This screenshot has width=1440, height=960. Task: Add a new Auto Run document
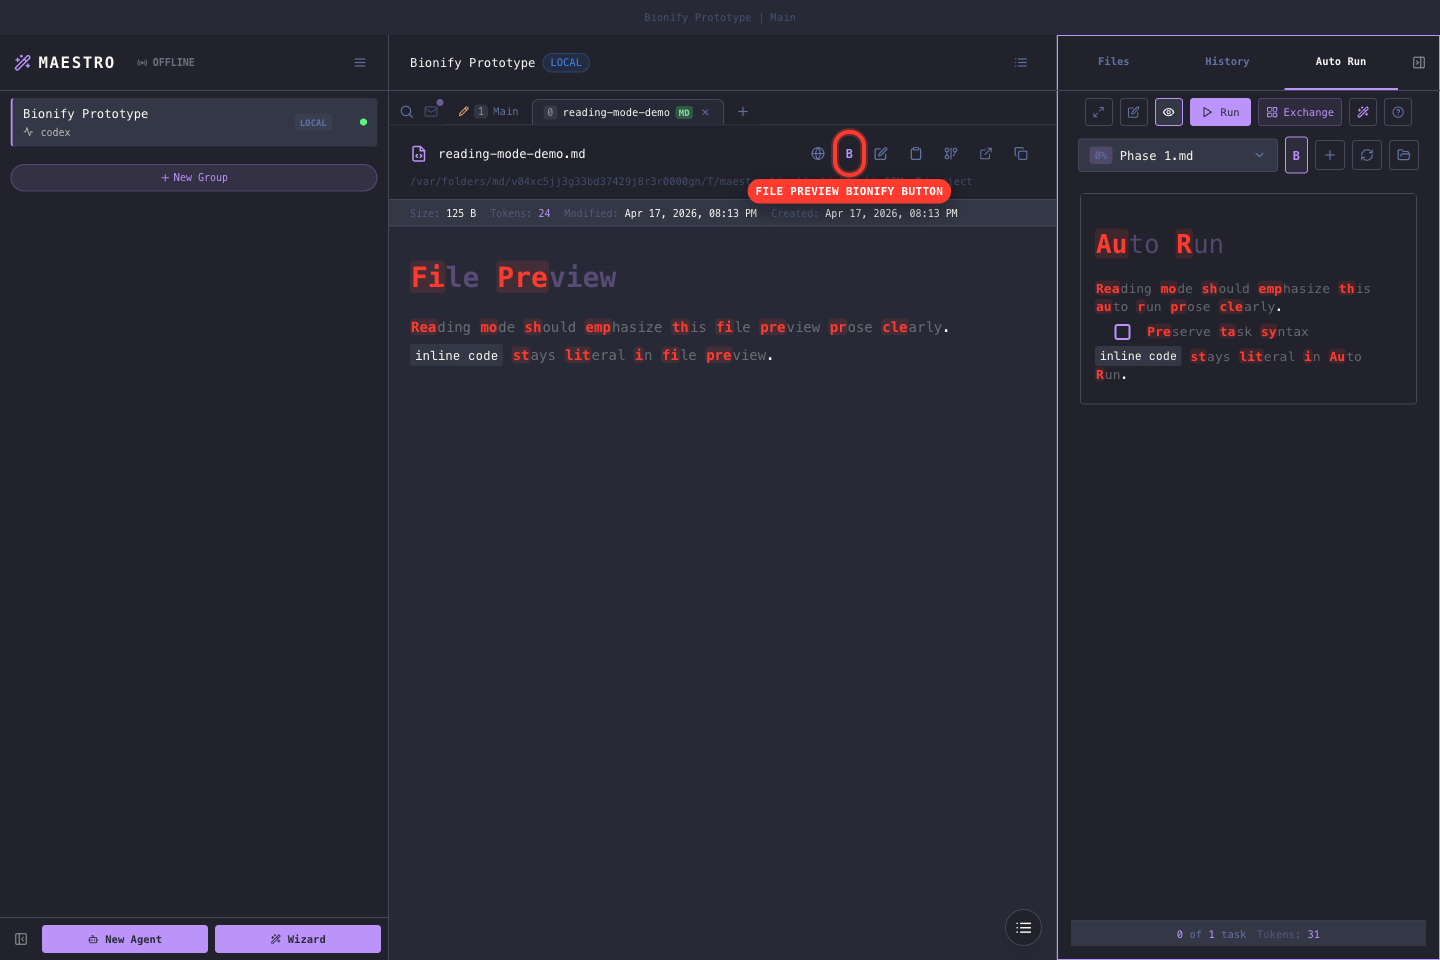pos(1330,155)
